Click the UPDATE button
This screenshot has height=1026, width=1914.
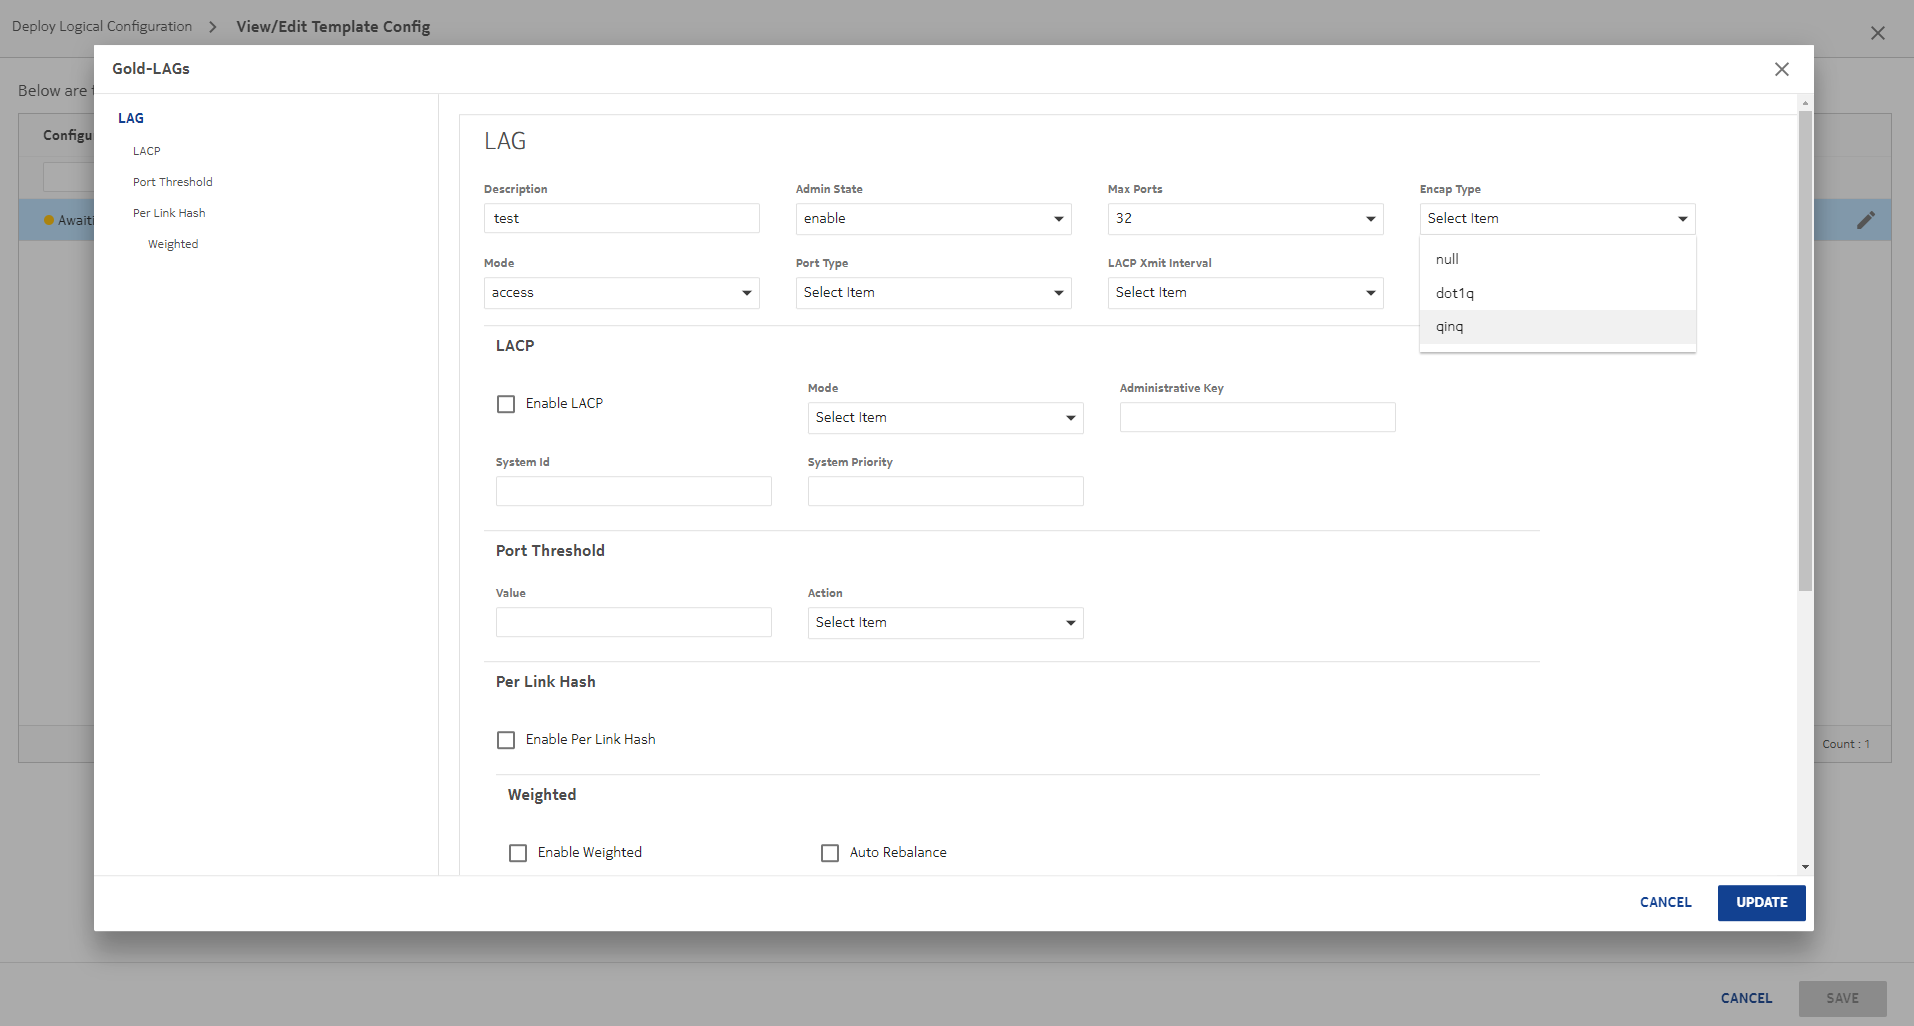click(1761, 902)
